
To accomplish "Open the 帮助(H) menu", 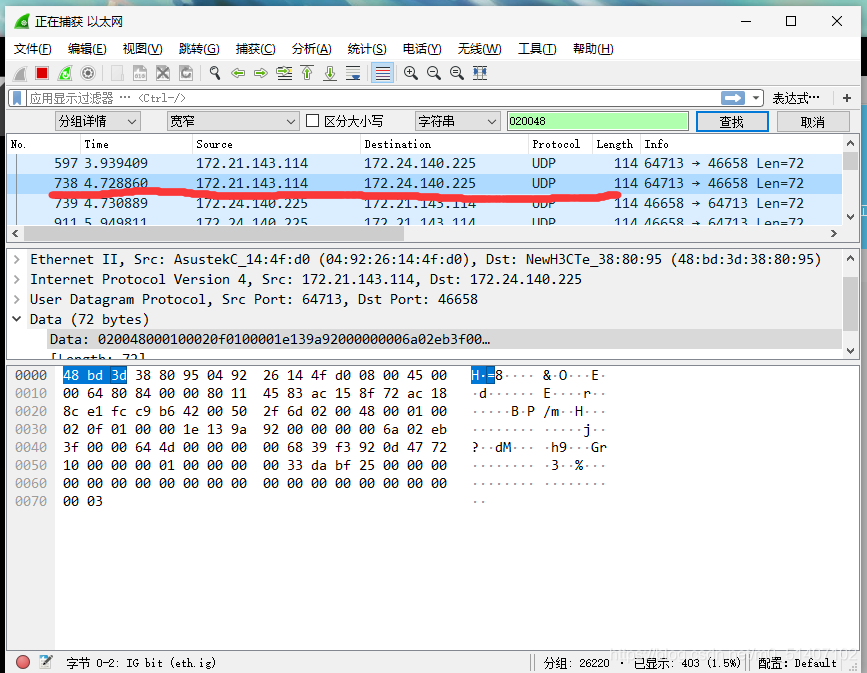I will point(593,49).
